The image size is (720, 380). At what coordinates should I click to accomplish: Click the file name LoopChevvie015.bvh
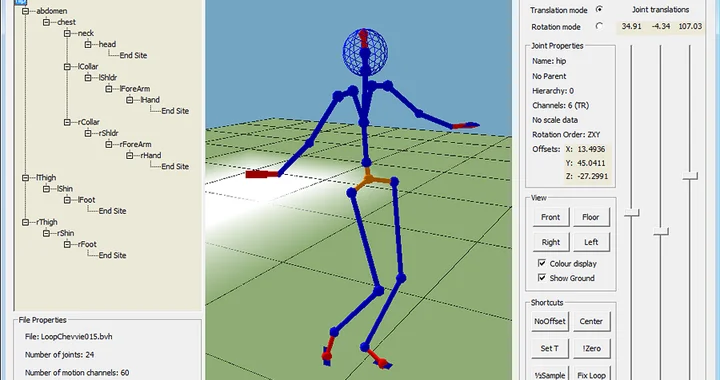(77, 336)
